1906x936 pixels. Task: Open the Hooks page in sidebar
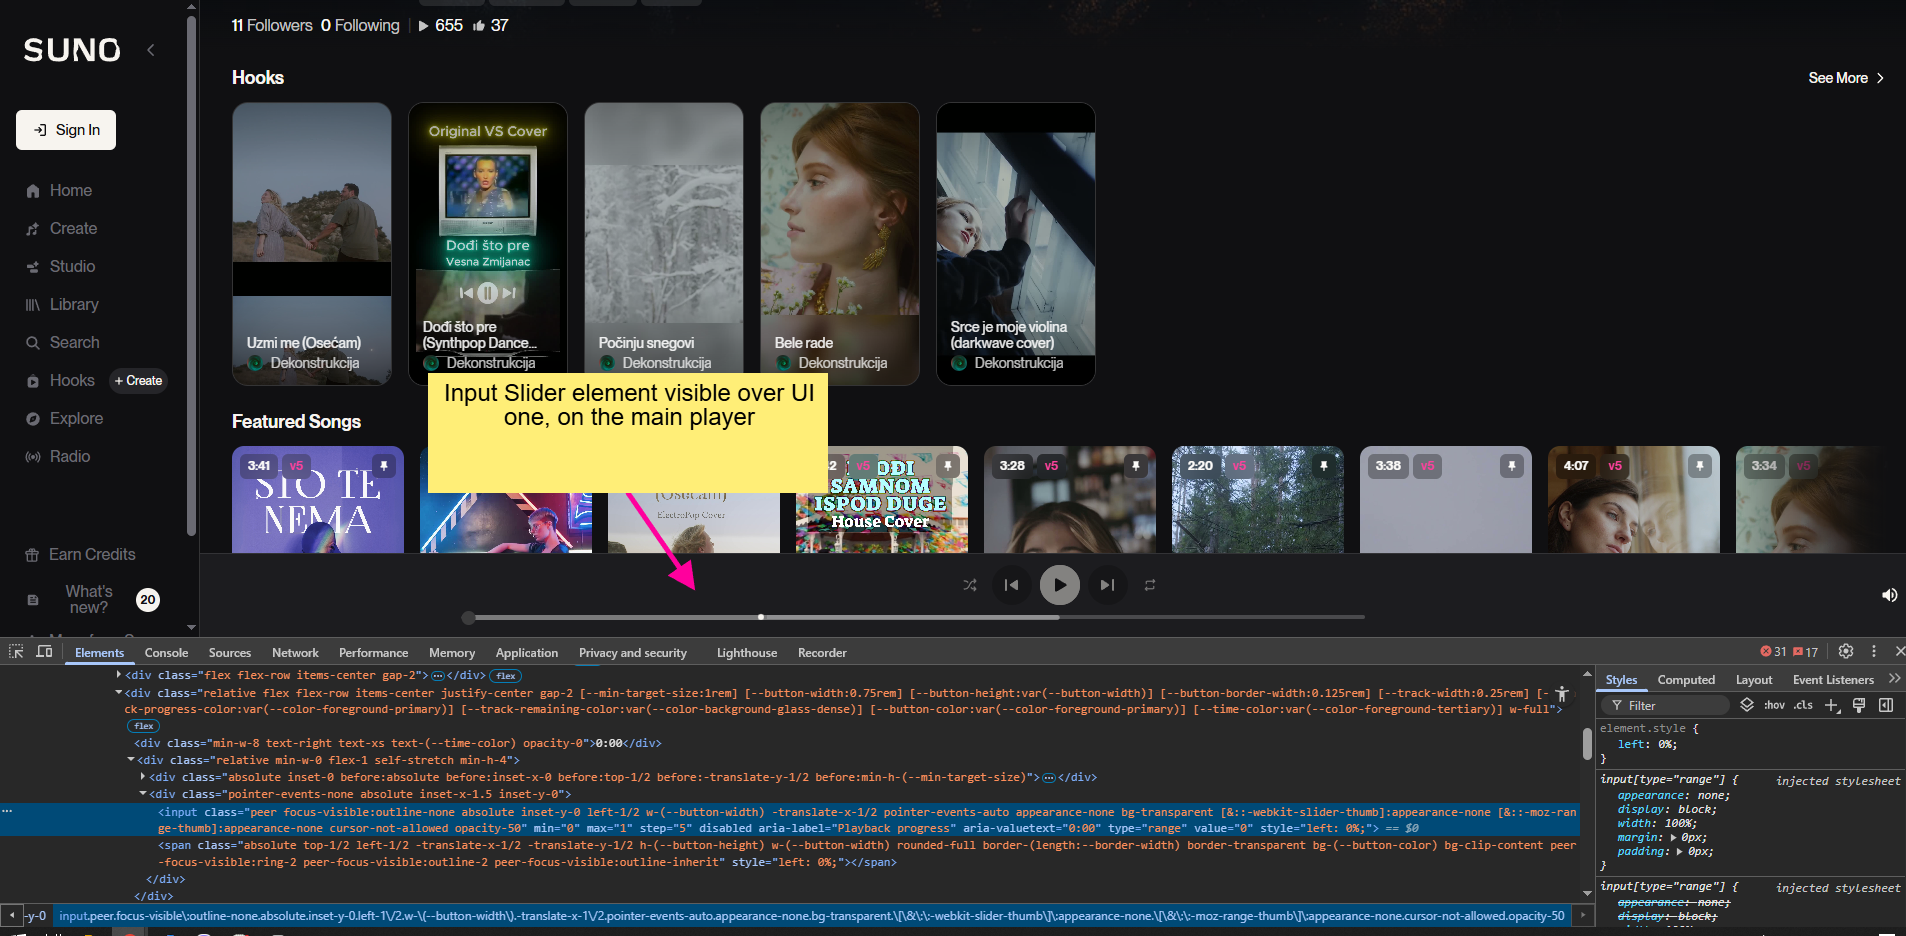click(61, 381)
